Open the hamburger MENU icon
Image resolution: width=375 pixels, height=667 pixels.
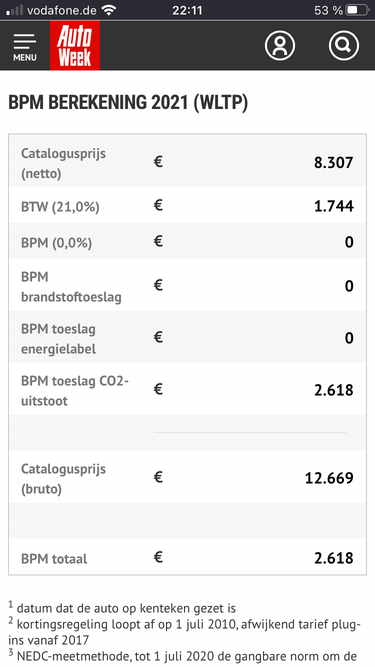point(25,46)
